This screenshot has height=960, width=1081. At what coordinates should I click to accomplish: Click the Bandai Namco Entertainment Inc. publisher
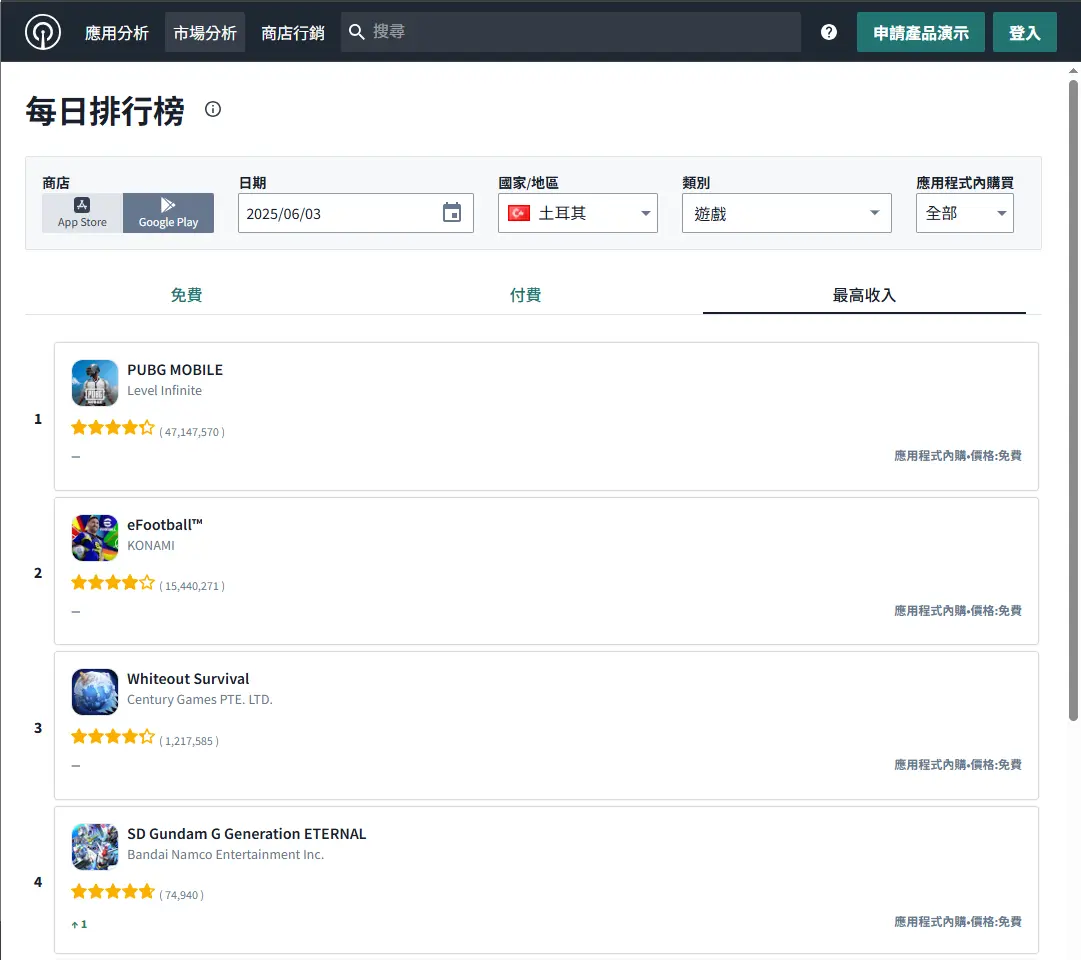tap(225, 854)
